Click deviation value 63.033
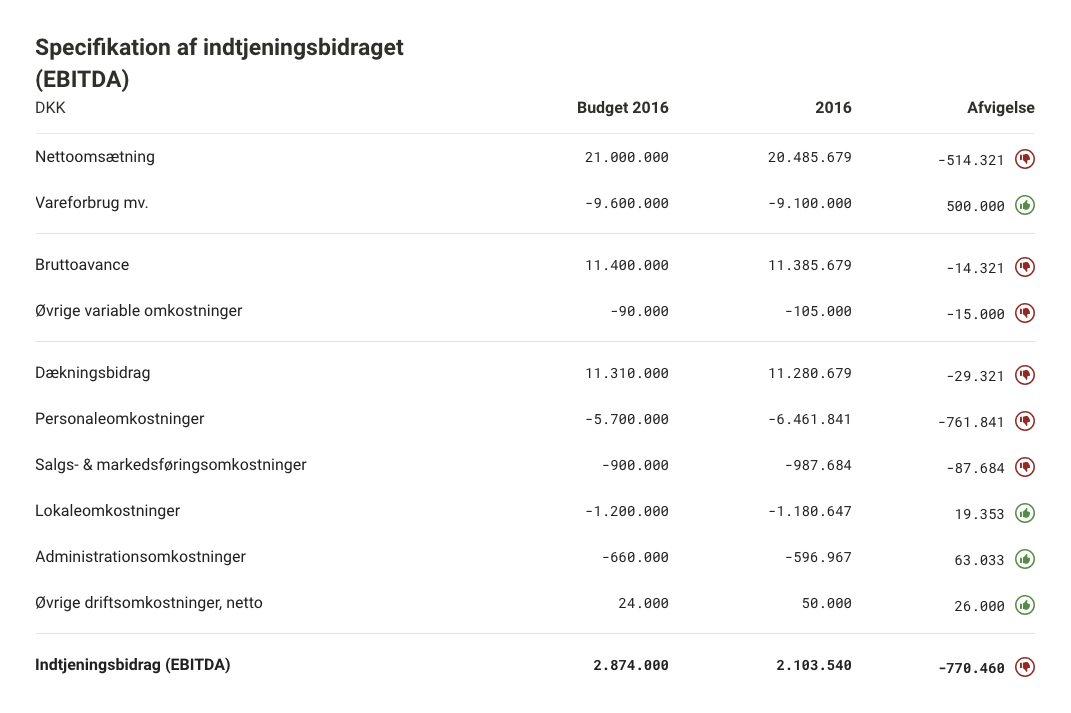The height and width of the screenshot is (713, 1071). [x=979, y=561]
